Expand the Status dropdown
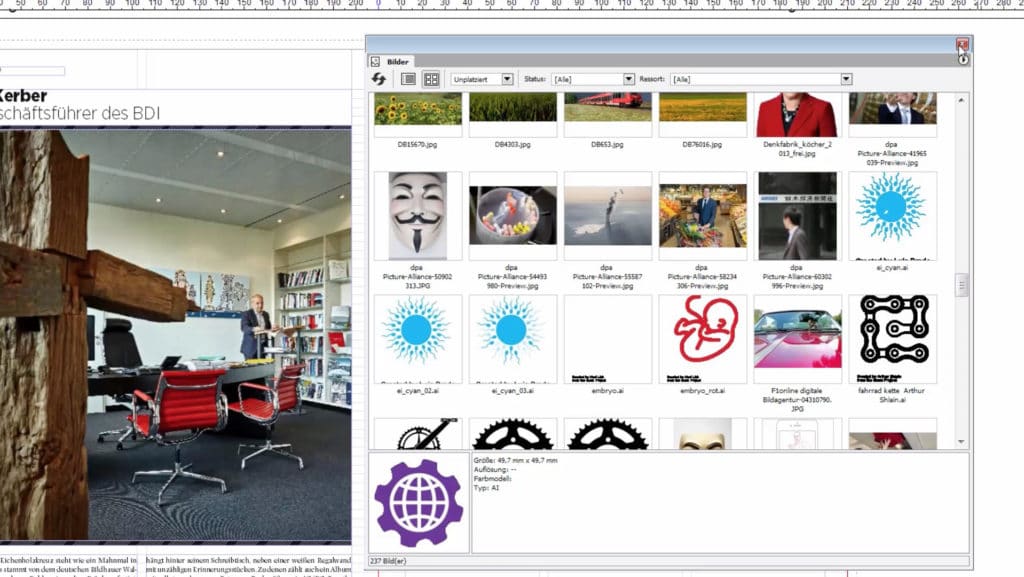 click(x=629, y=79)
